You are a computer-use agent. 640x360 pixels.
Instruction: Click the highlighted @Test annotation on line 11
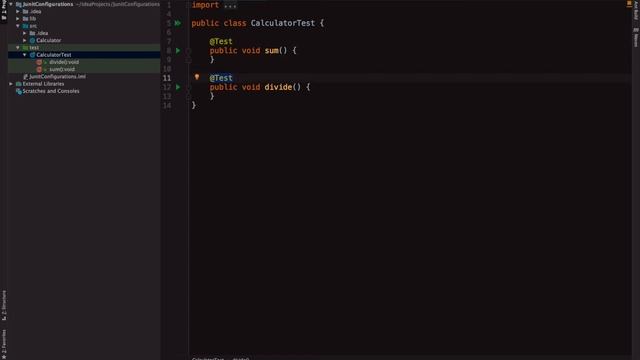221,78
